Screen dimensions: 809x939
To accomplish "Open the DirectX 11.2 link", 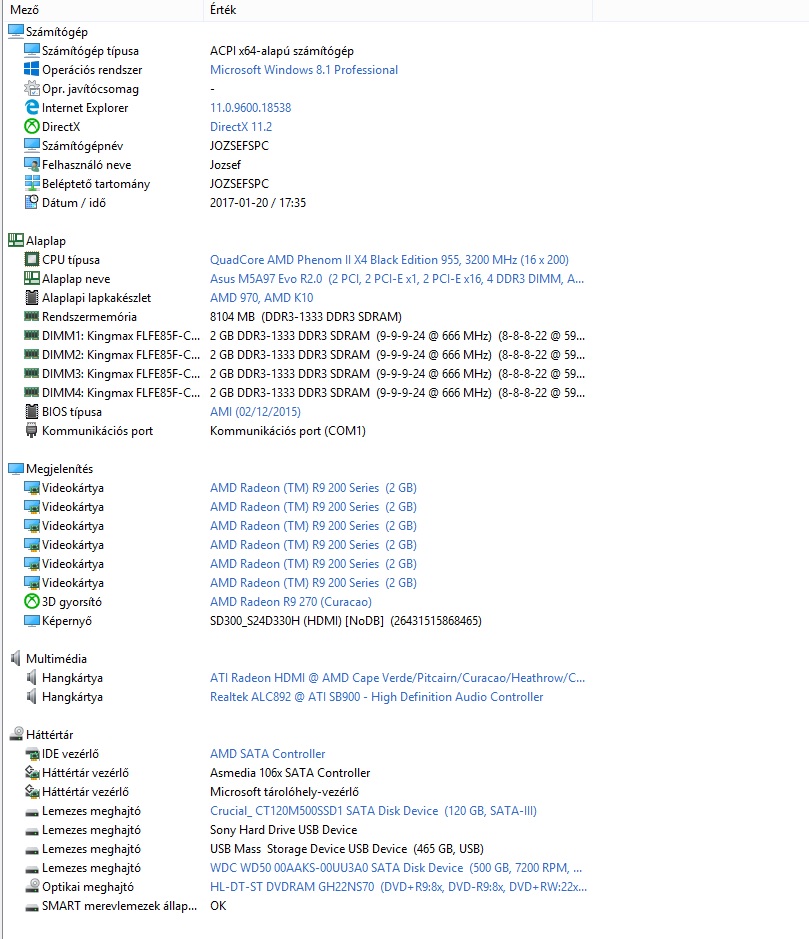I will point(241,127).
